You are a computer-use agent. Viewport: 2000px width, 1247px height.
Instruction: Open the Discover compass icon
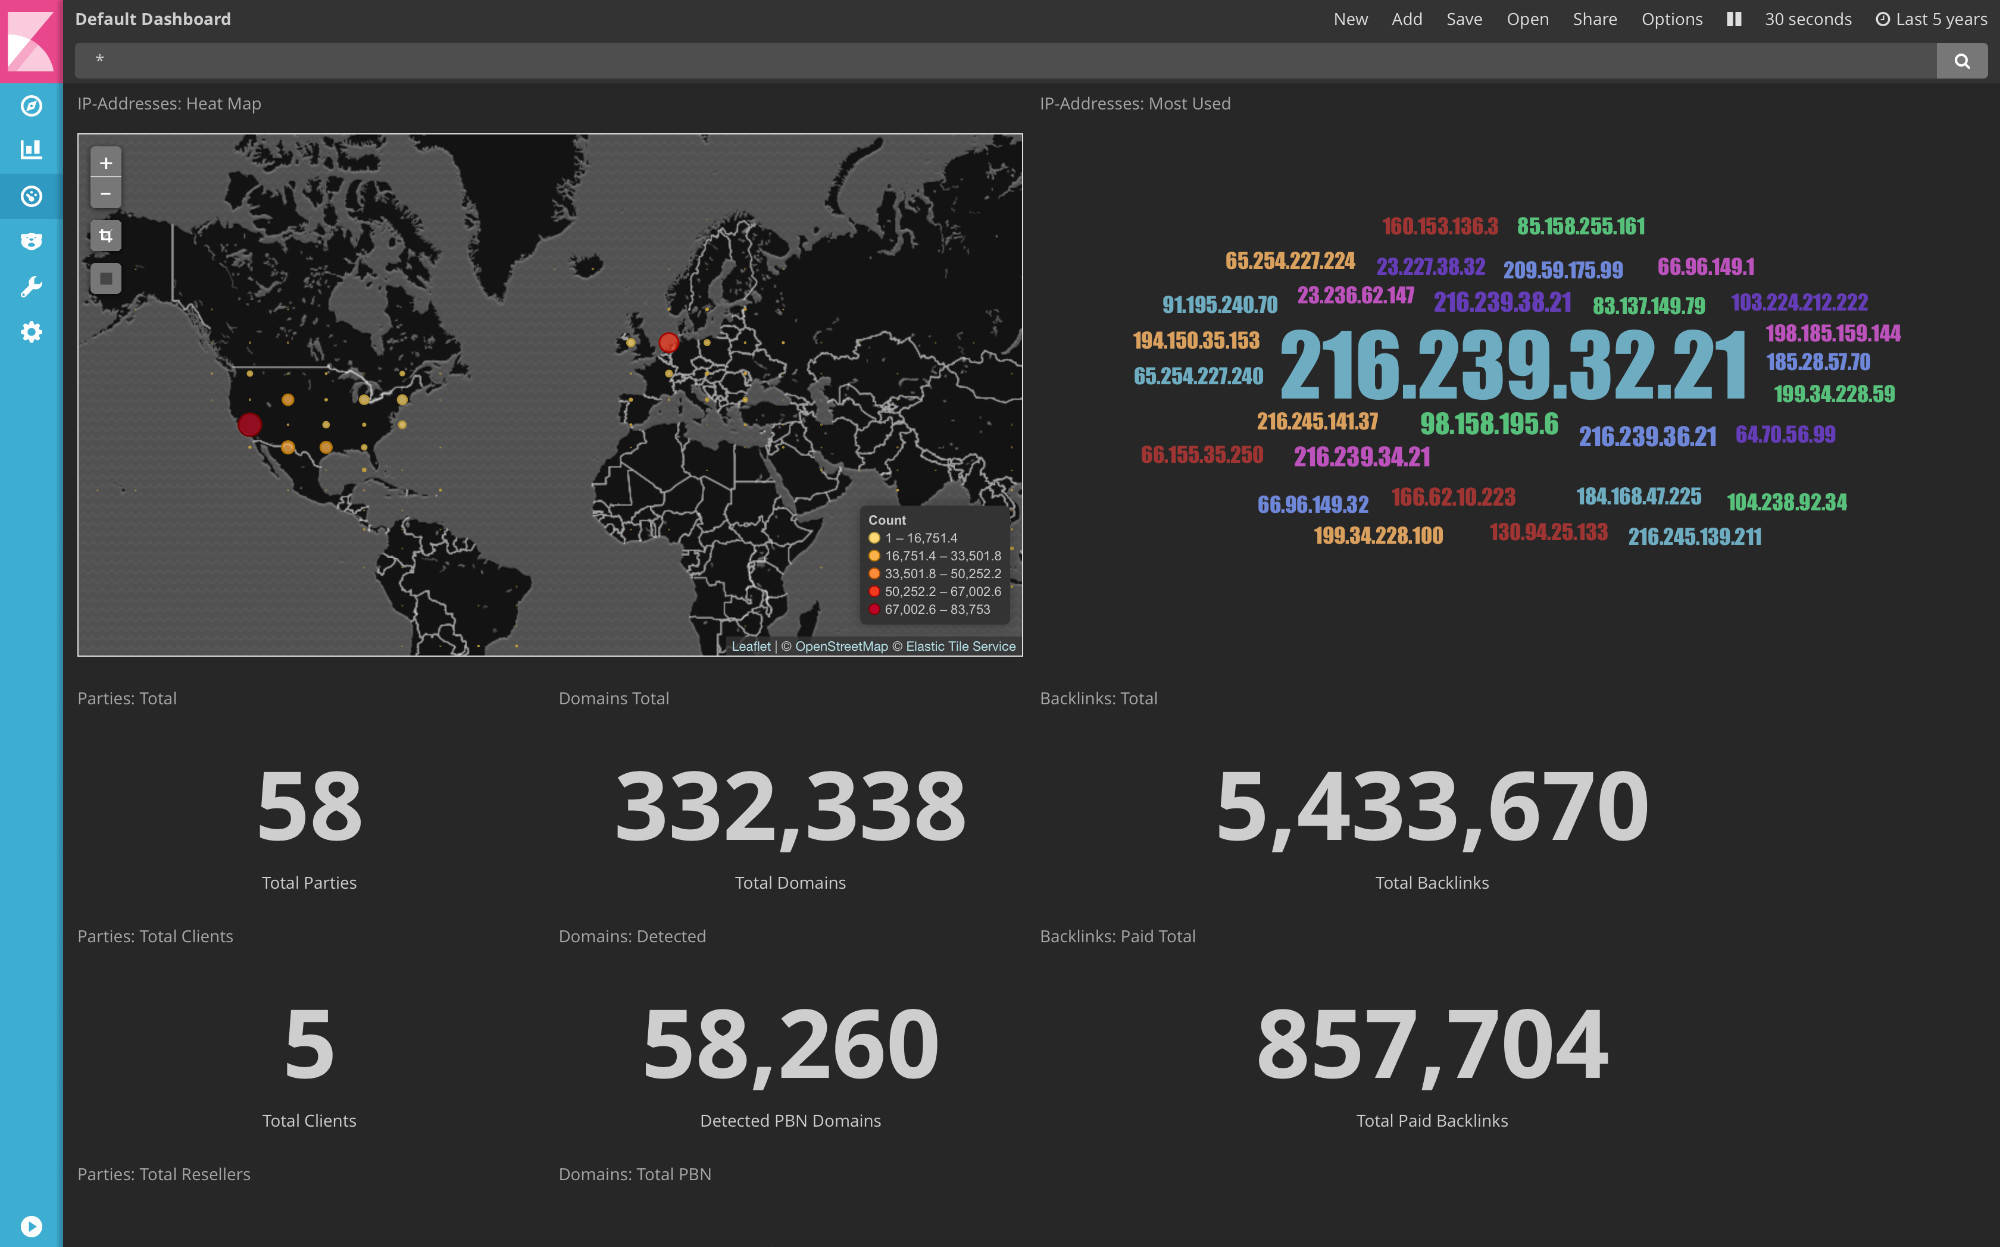point(31,105)
